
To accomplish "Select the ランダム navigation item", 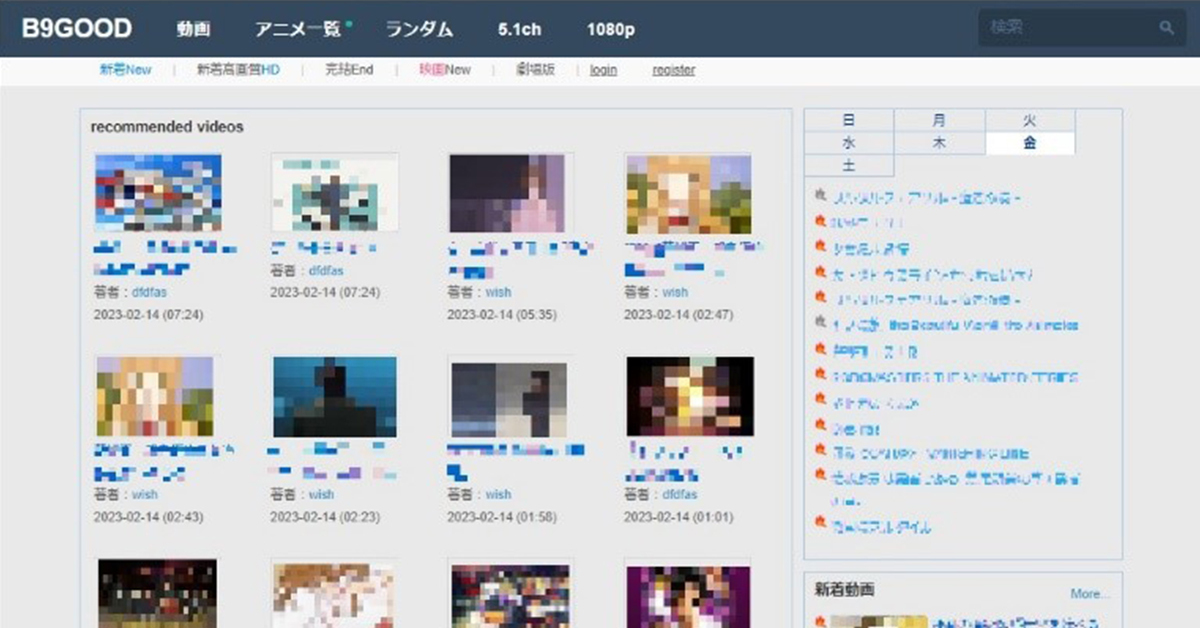I will (x=419, y=29).
